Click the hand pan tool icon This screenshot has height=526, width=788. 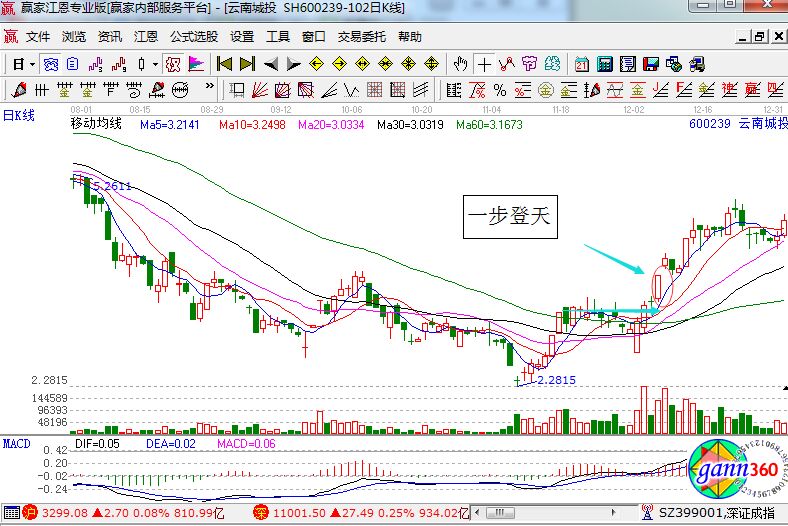coord(459,64)
